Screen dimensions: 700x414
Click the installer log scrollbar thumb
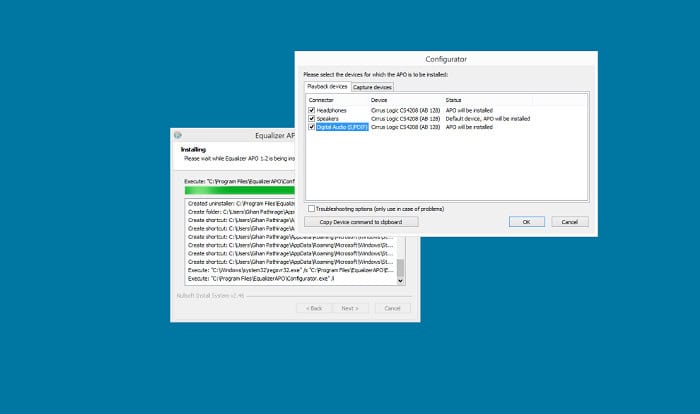(400, 268)
